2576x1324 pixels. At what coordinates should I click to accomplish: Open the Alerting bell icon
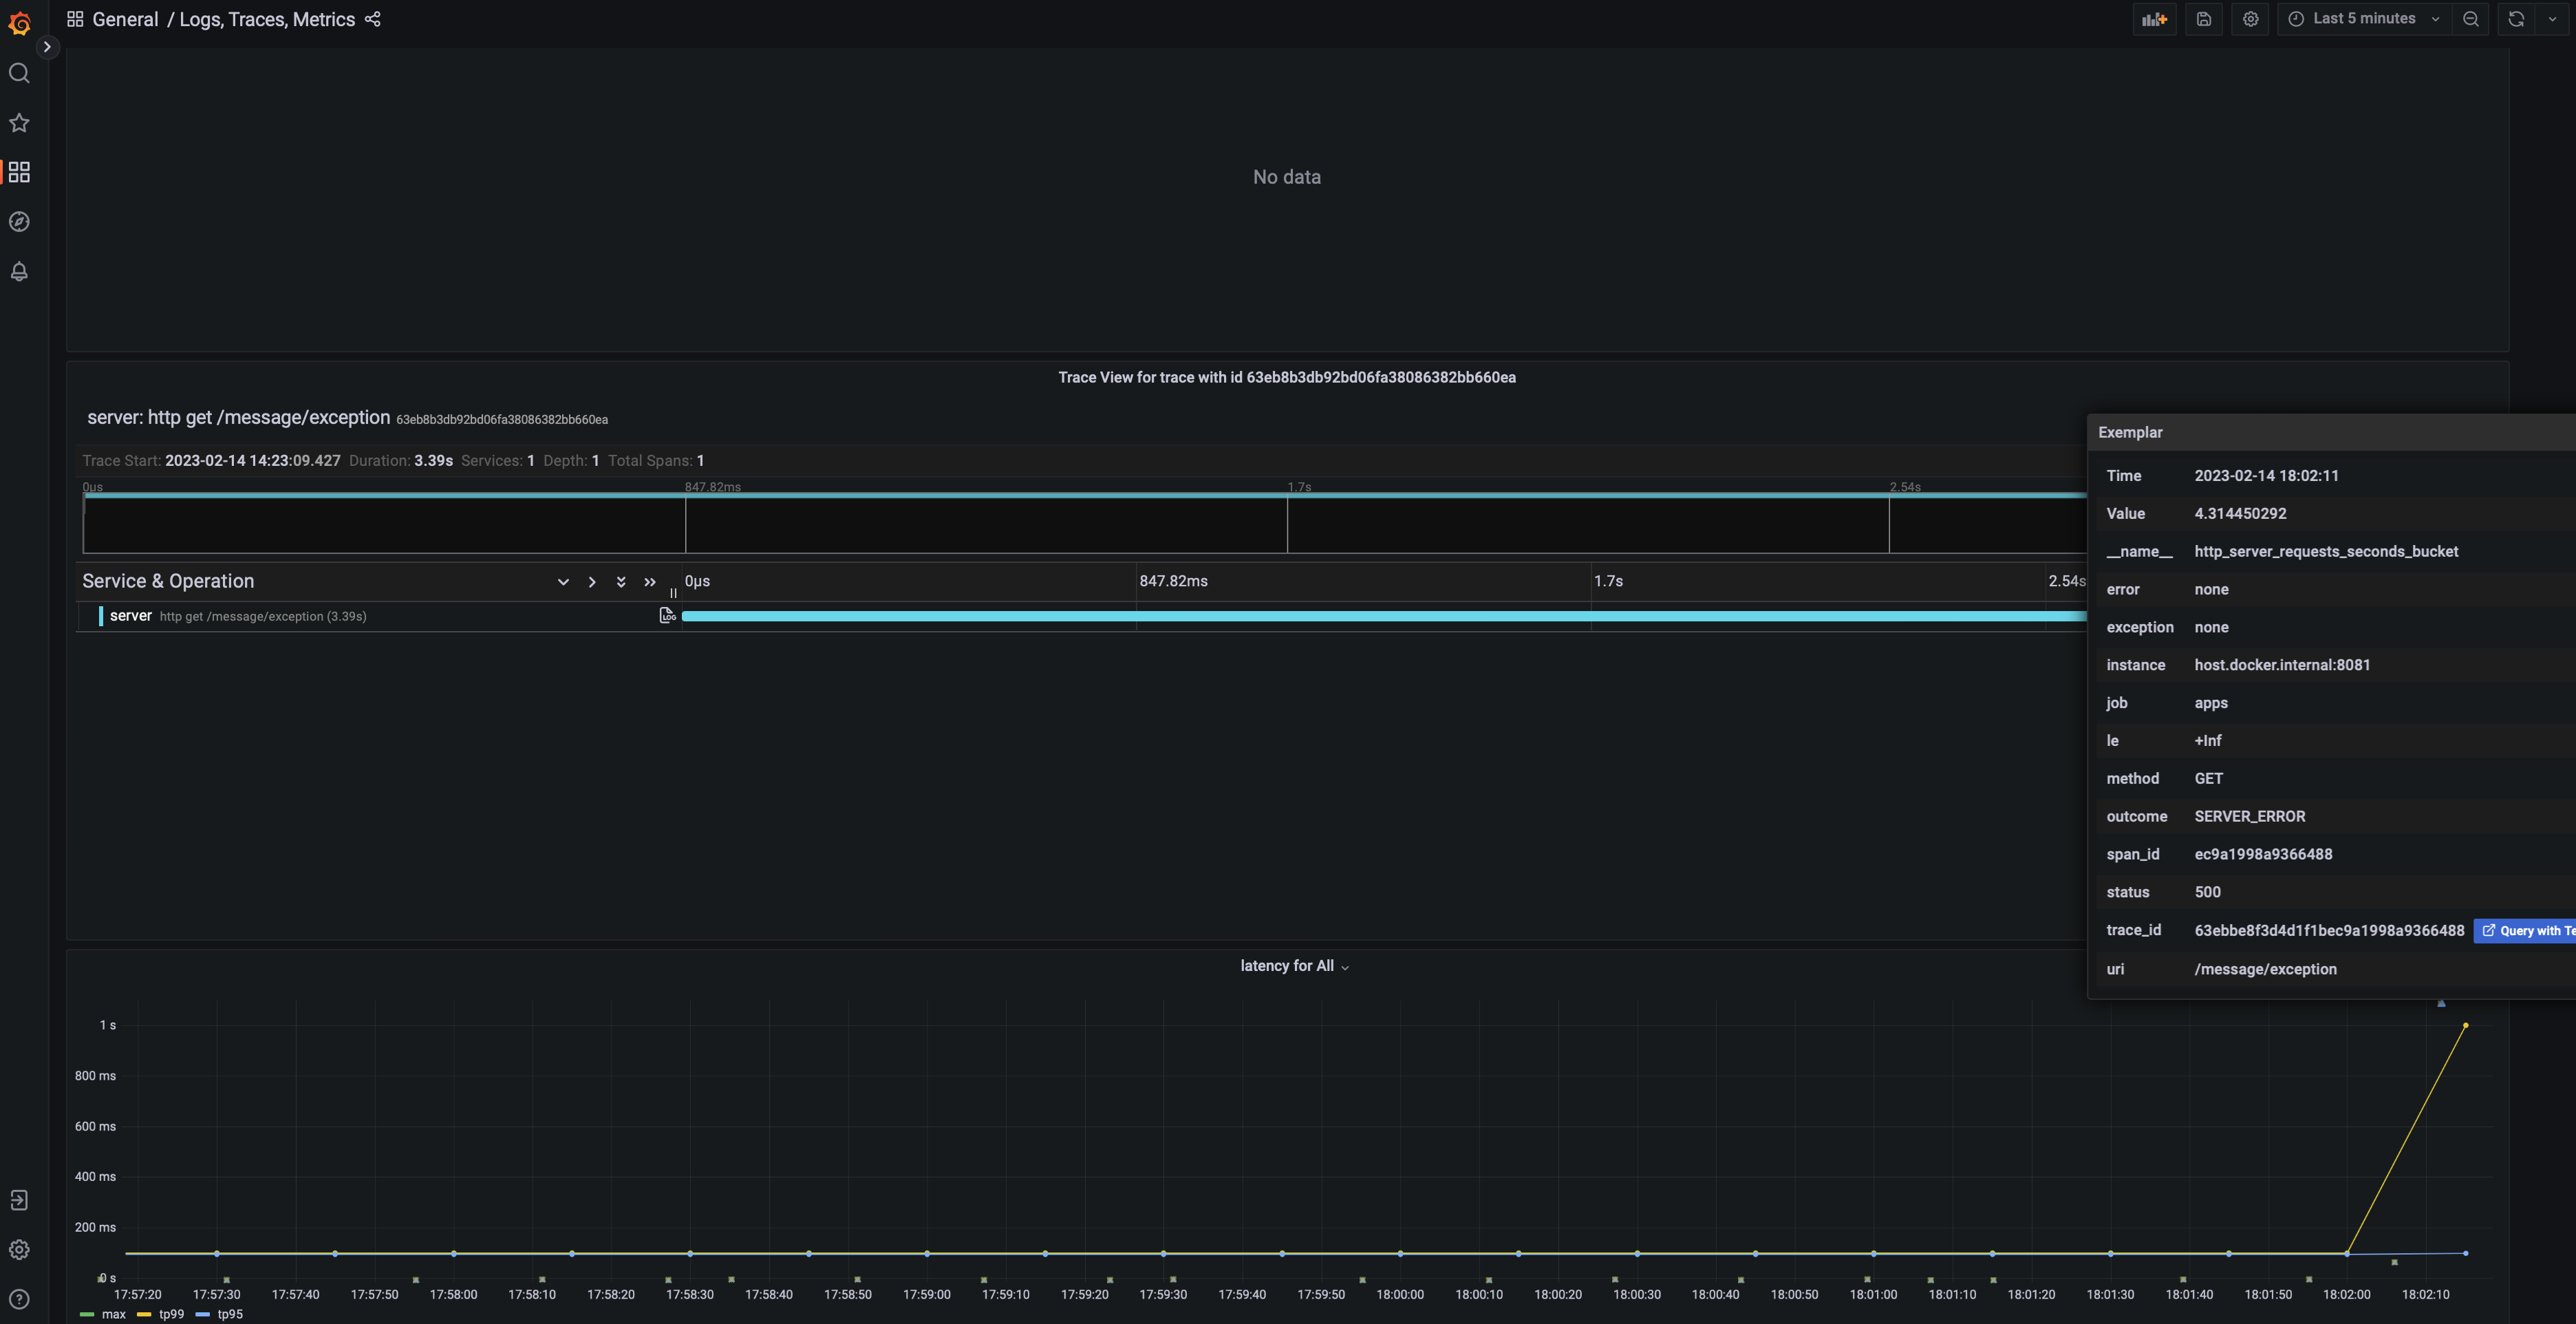point(19,271)
